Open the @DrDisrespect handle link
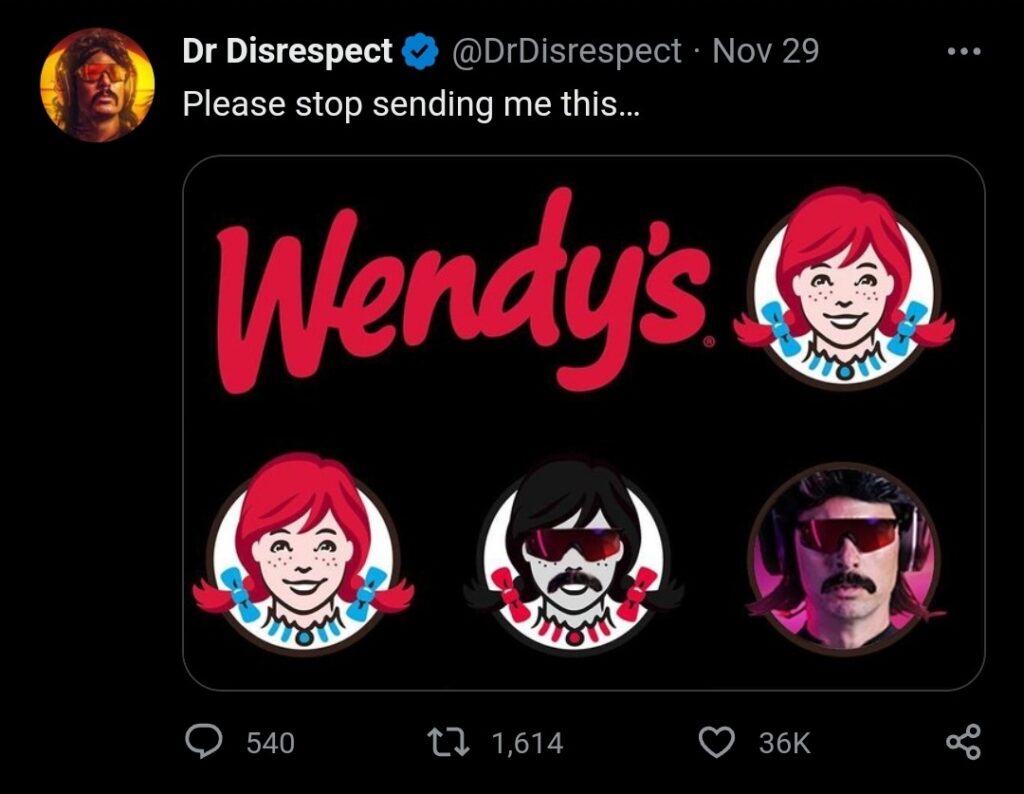This screenshot has height=794, width=1024. (568, 51)
